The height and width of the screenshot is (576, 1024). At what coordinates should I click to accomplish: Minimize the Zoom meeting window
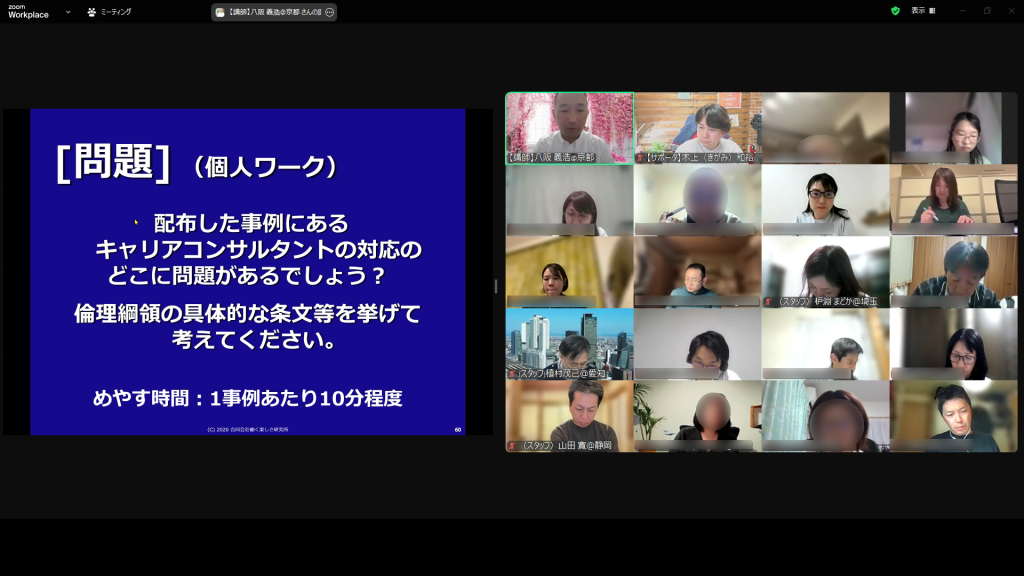[x=962, y=11]
